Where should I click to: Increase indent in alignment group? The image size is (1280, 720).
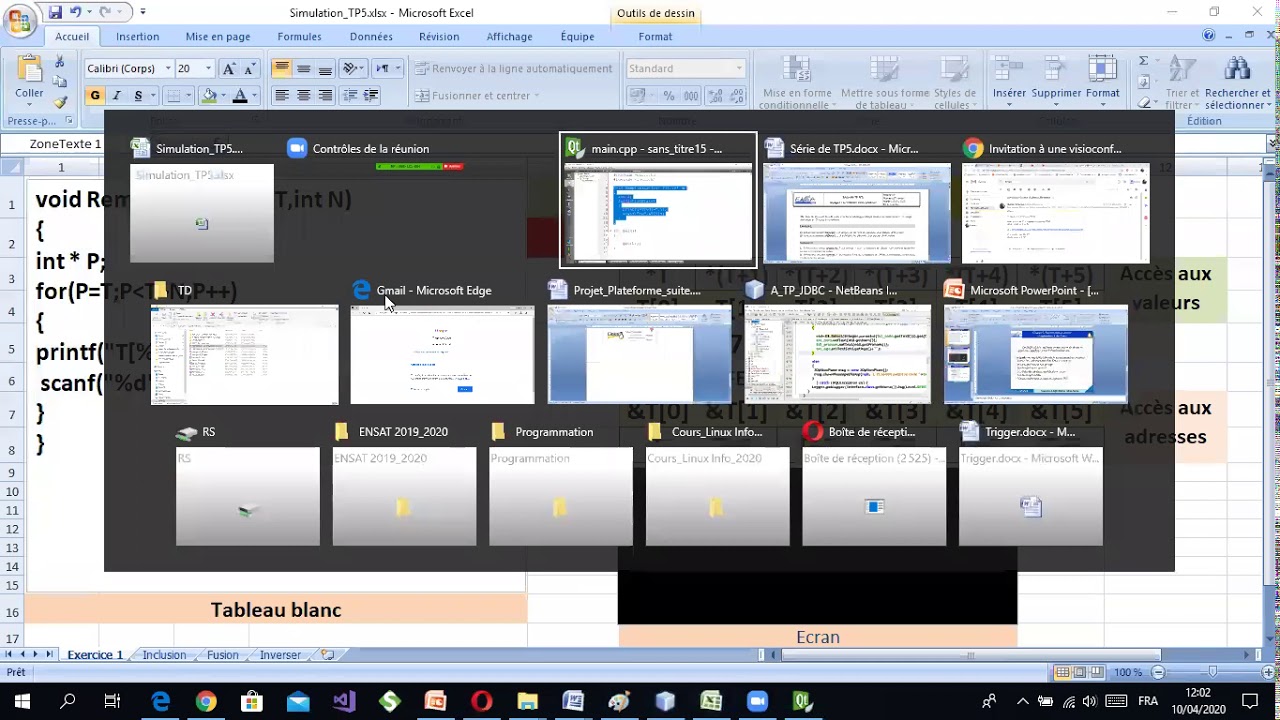pyautogui.click(x=371, y=96)
